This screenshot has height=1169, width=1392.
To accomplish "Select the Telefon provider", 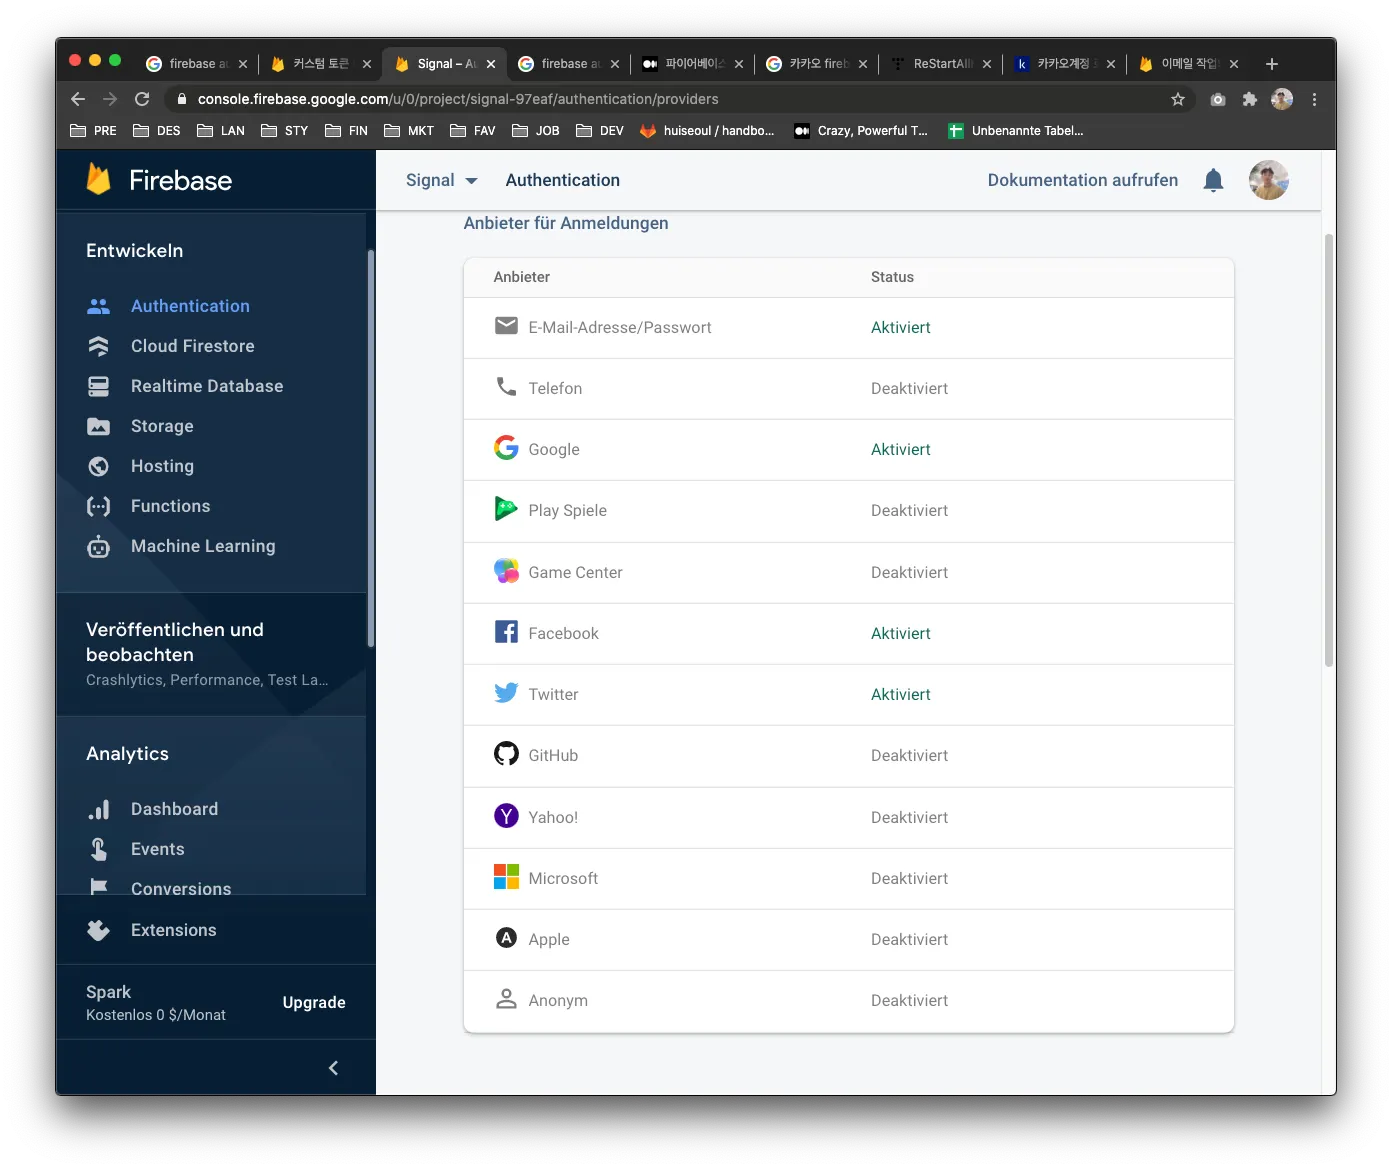I will 848,389.
